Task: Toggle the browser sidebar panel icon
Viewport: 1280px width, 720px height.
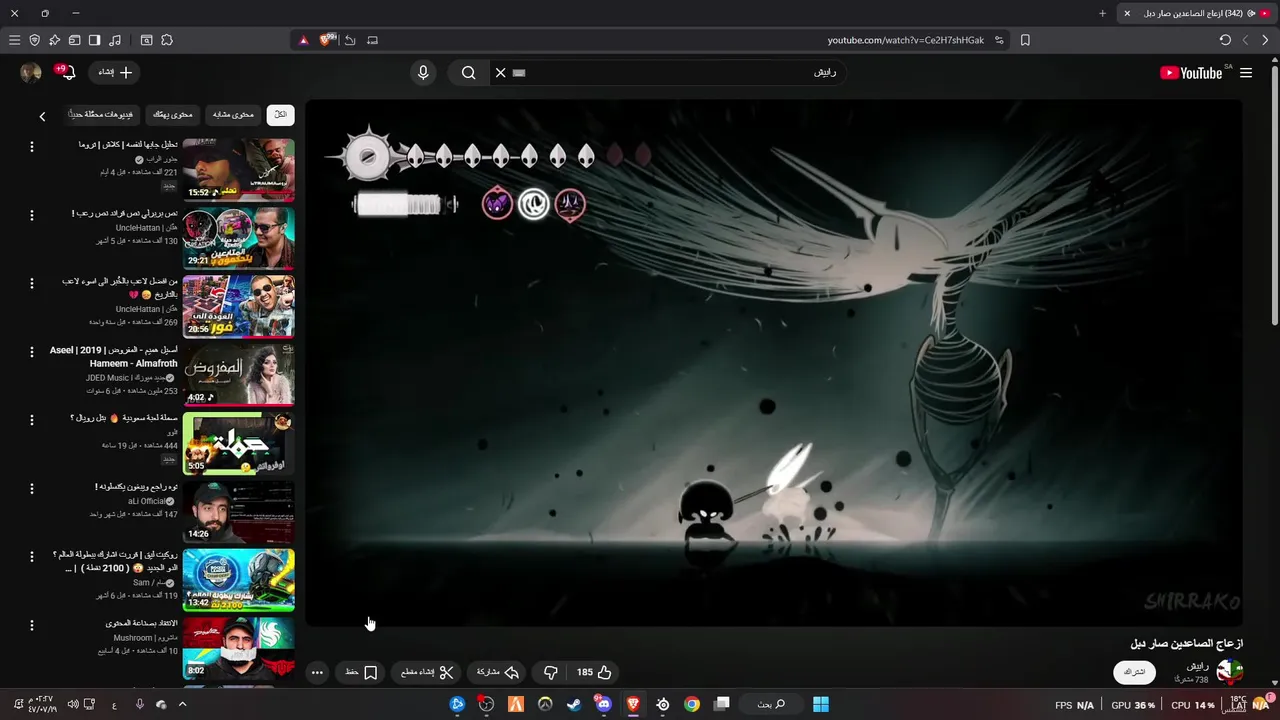Action: 94,40
